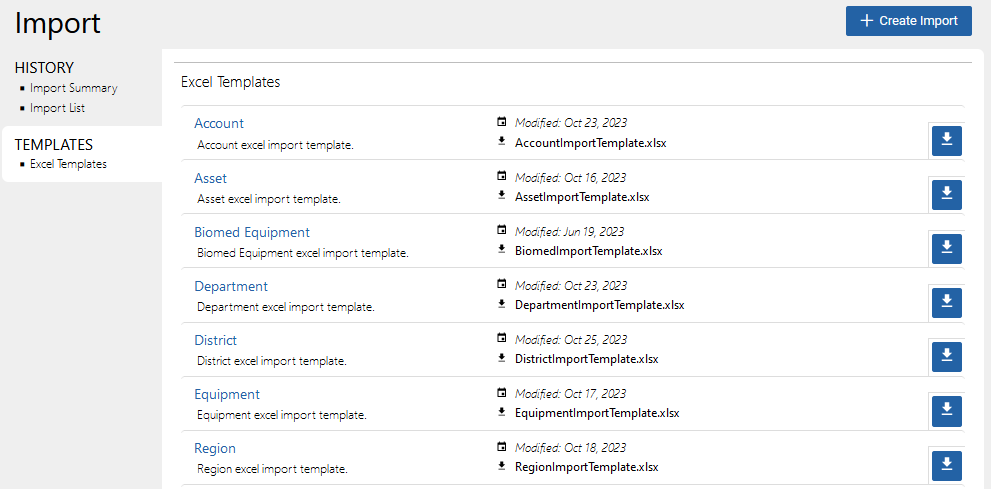The height and width of the screenshot is (489, 991).
Task: Click the BiomedImportTemplate.xlsx file name
Action: click(x=588, y=251)
